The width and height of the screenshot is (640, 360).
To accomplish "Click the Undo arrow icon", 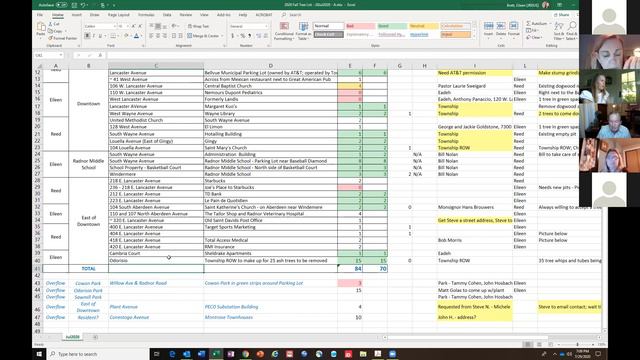I will [83, 5].
